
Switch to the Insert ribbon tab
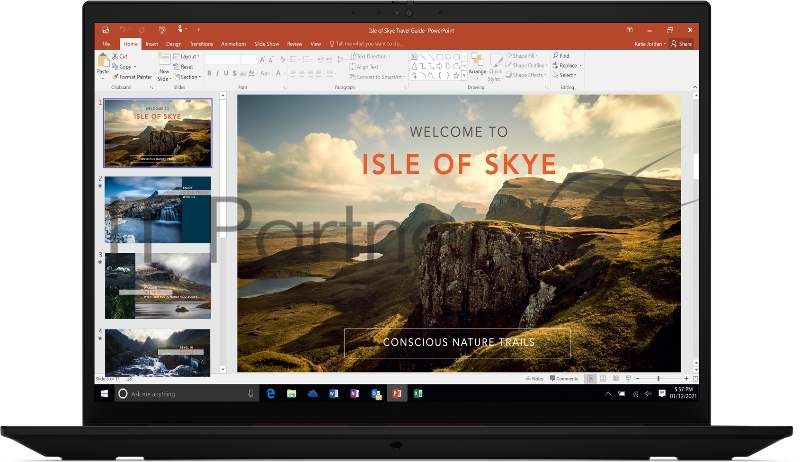click(x=151, y=44)
